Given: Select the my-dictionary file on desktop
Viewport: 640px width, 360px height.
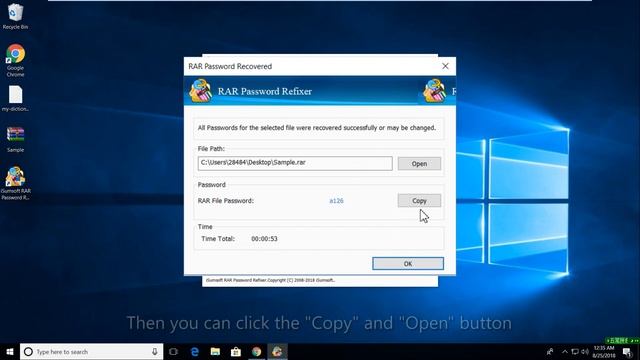Looking at the screenshot, I should 15,98.
